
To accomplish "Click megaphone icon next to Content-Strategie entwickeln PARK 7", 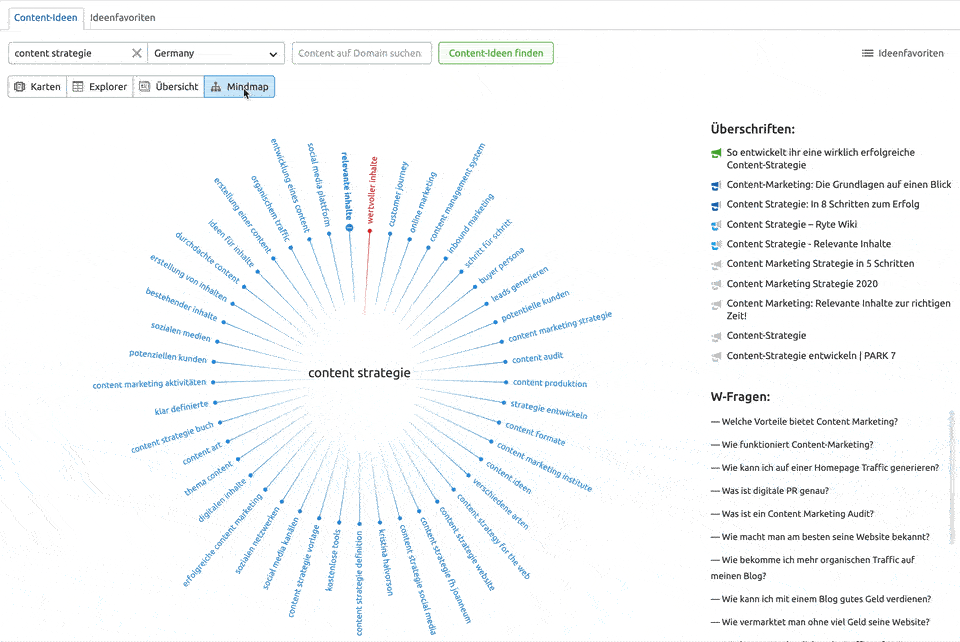I will pos(716,356).
